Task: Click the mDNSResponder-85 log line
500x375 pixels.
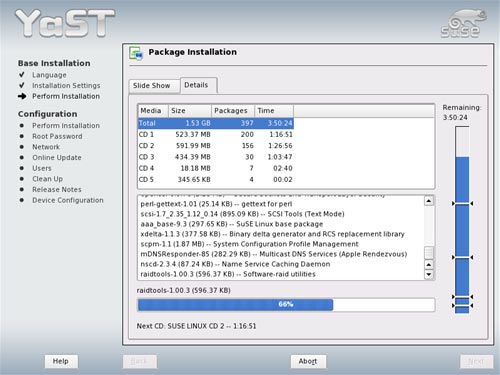Action: tap(274, 254)
